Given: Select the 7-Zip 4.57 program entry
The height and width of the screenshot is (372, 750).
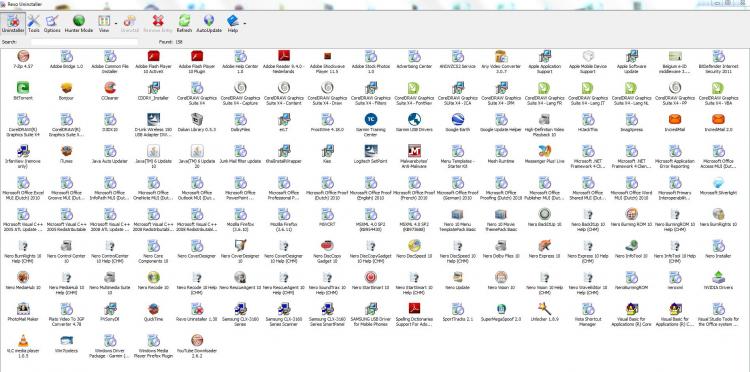Looking at the screenshot, I should point(23,59).
